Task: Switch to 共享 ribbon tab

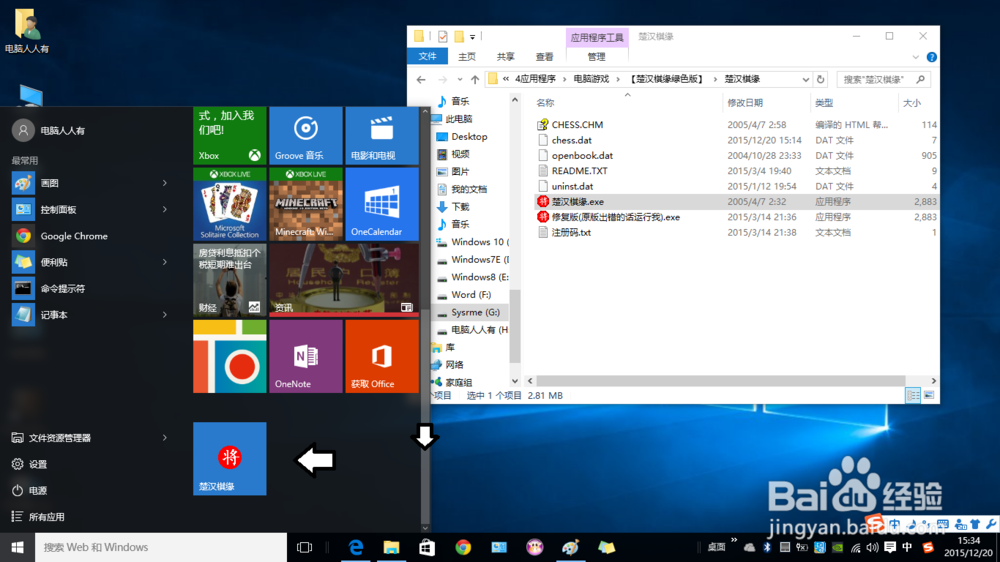Action: [x=506, y=57]
